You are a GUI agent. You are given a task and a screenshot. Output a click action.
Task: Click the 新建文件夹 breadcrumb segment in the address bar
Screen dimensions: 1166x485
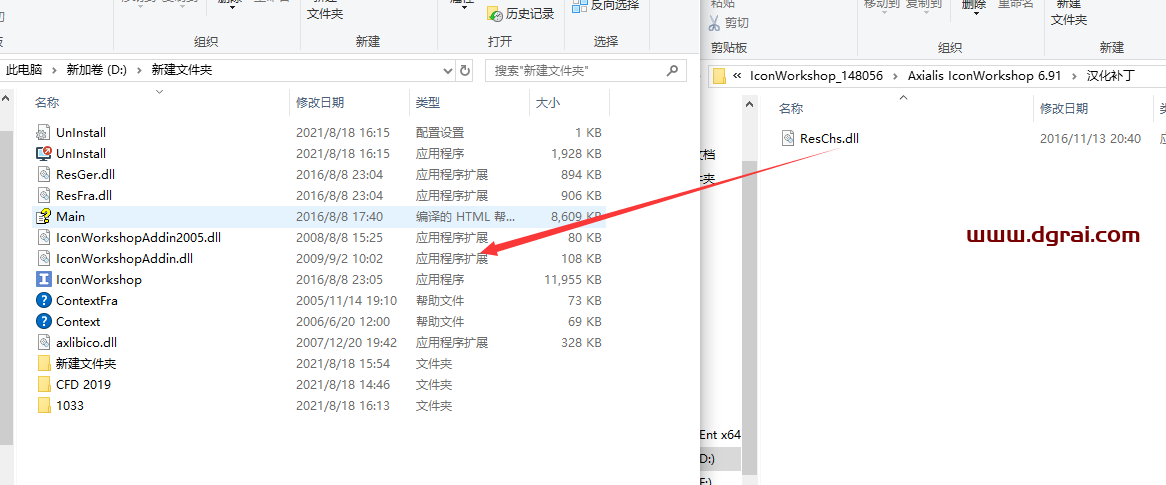click(x=181, y=71)
